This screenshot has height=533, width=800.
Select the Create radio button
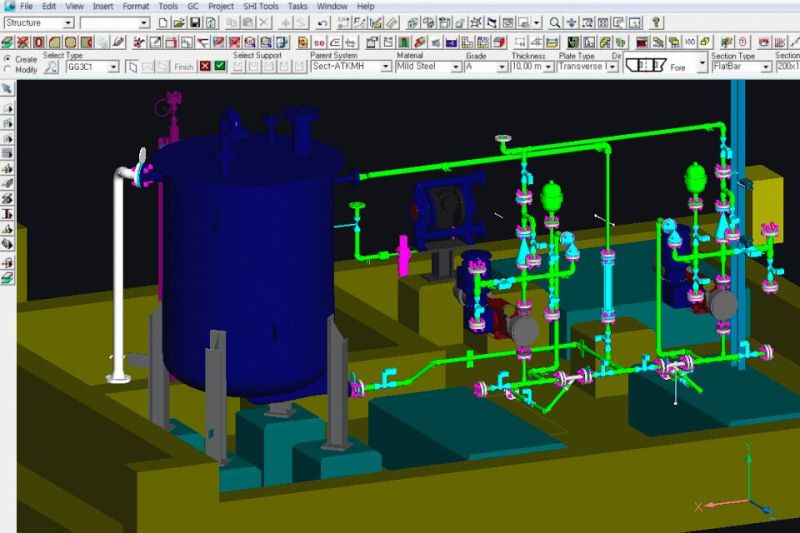(8, 59)
